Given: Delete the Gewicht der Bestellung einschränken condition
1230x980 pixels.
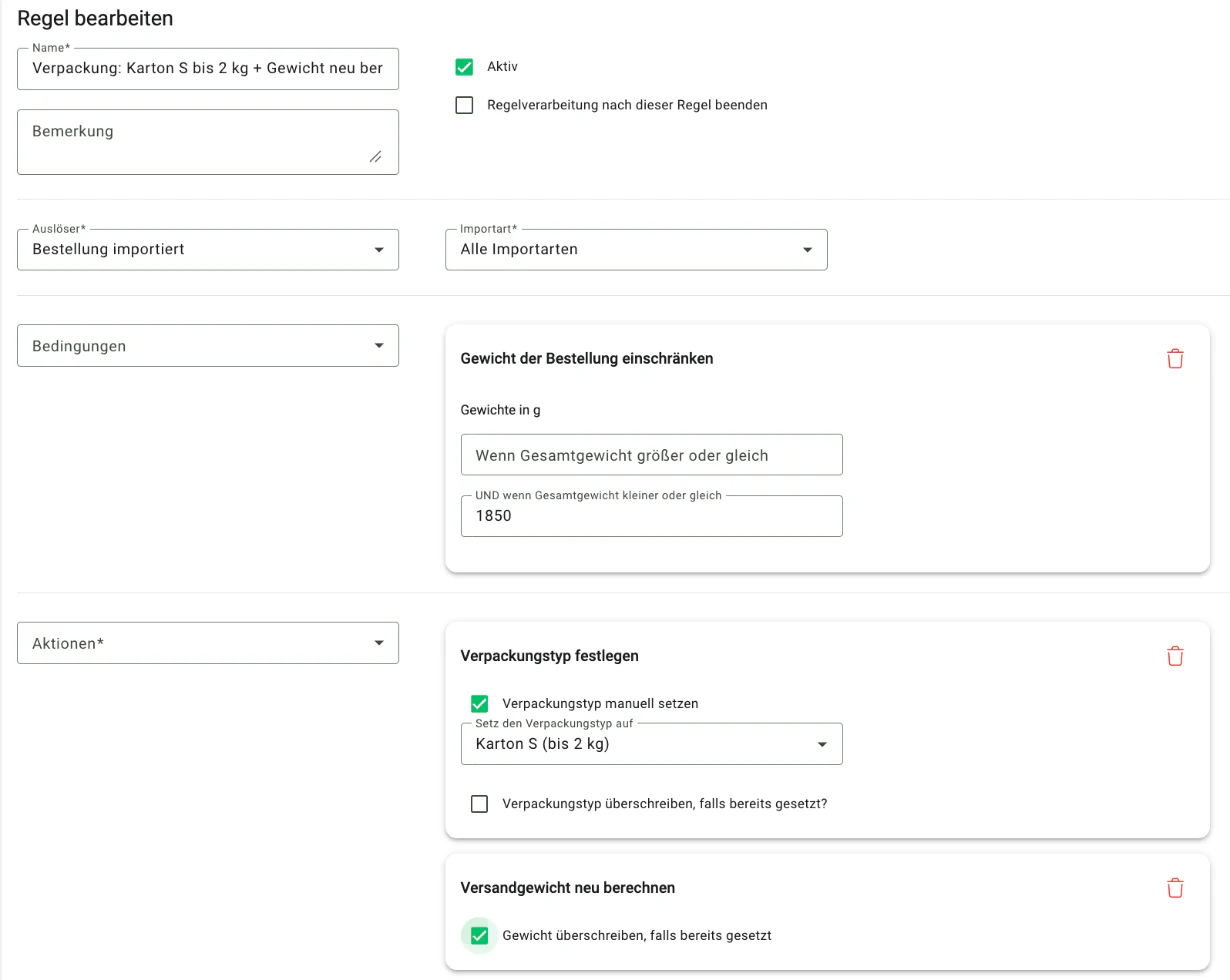Looking at the screenshot, I should 1175,359.
